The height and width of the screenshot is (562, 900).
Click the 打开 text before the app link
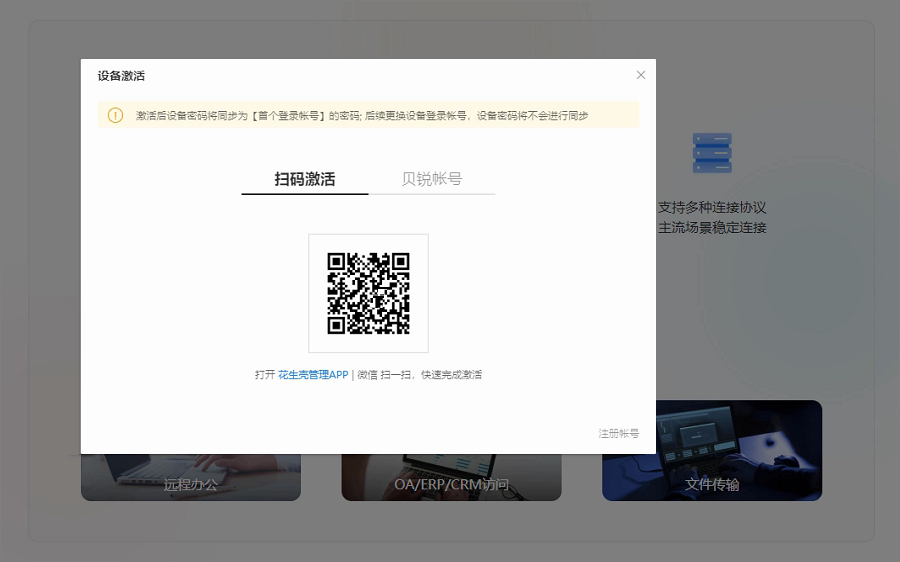point(264,375)
